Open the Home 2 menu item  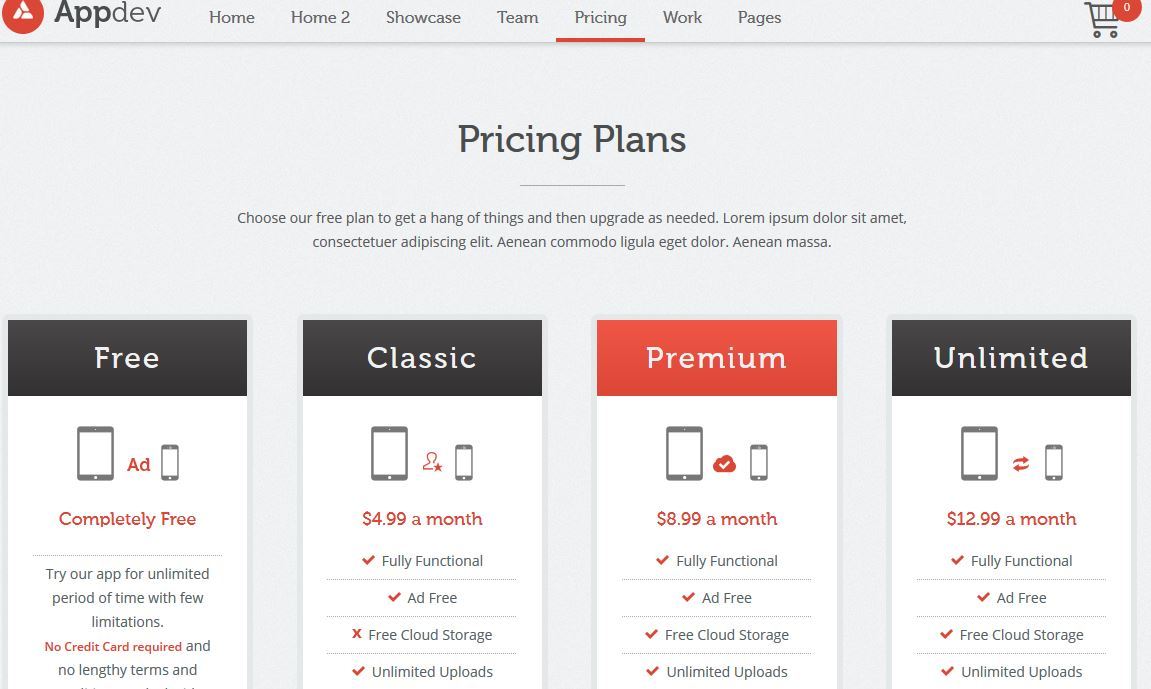[320, 18]
